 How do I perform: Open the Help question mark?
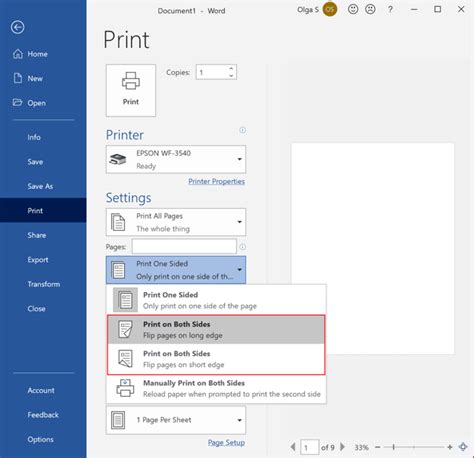[390, 10]
